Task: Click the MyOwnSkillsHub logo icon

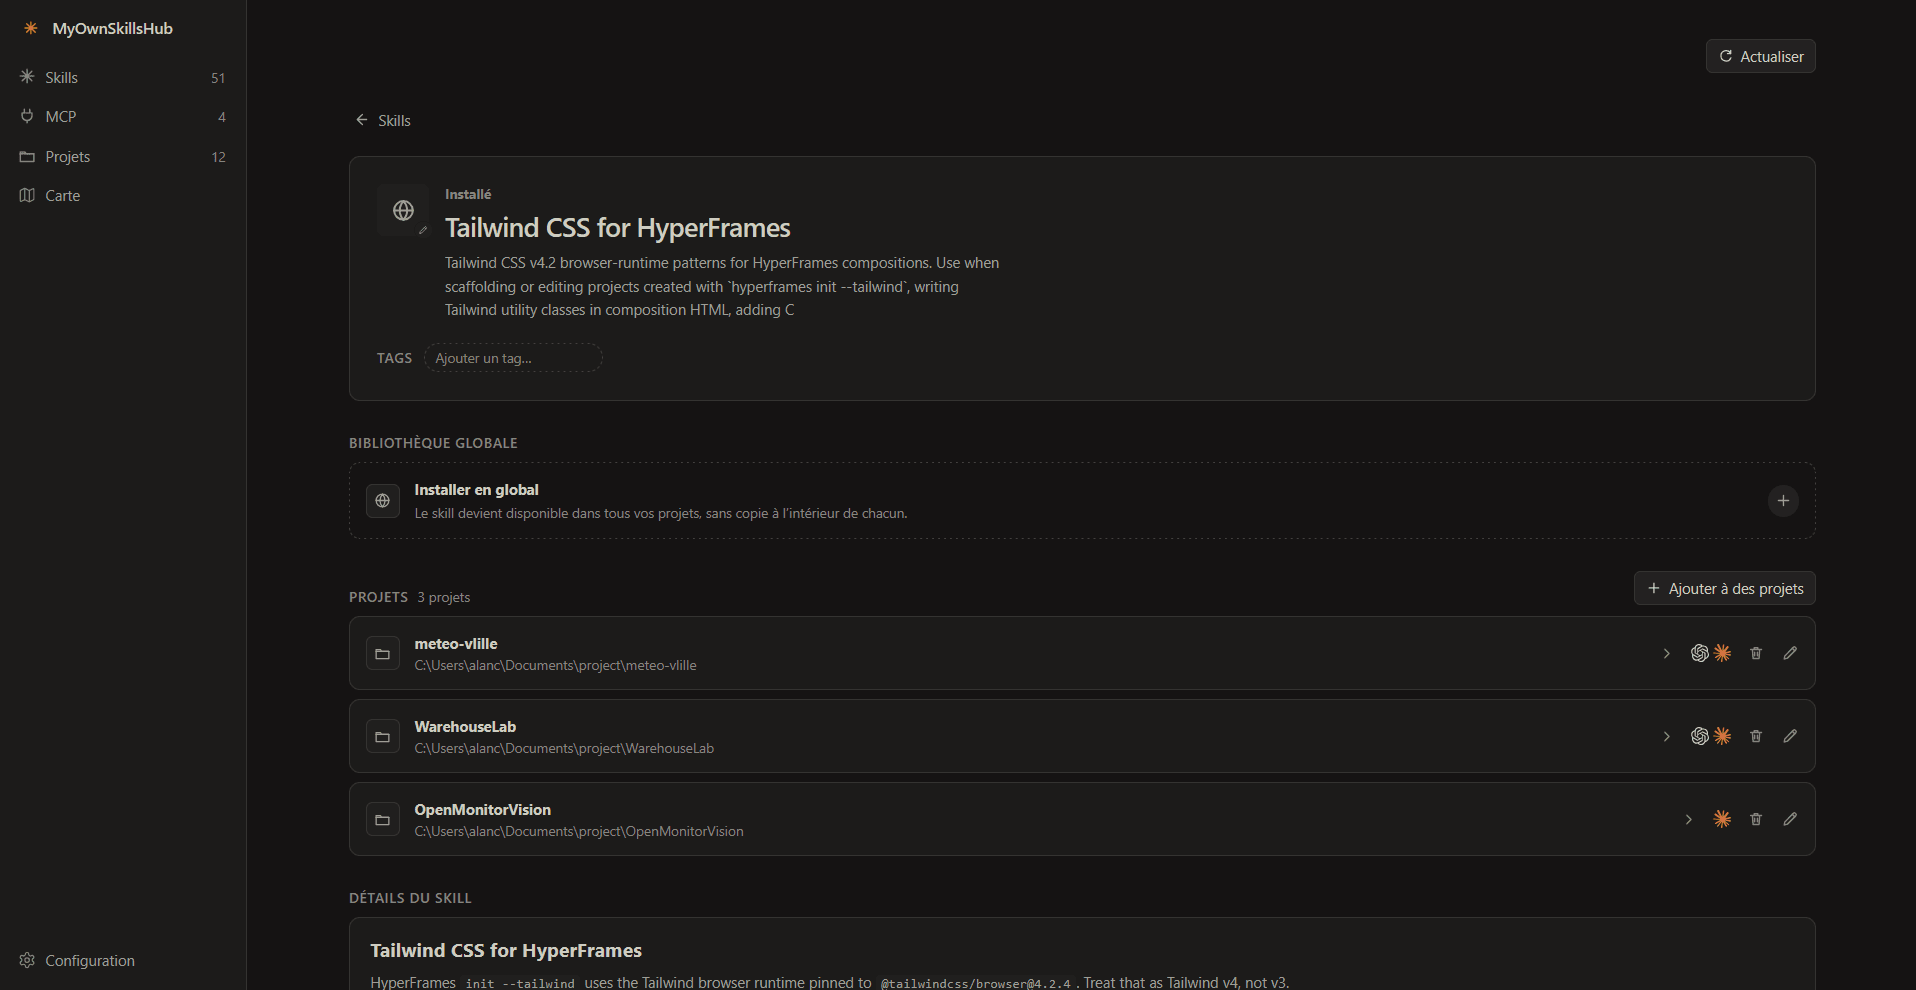Action: click(31, 28)
